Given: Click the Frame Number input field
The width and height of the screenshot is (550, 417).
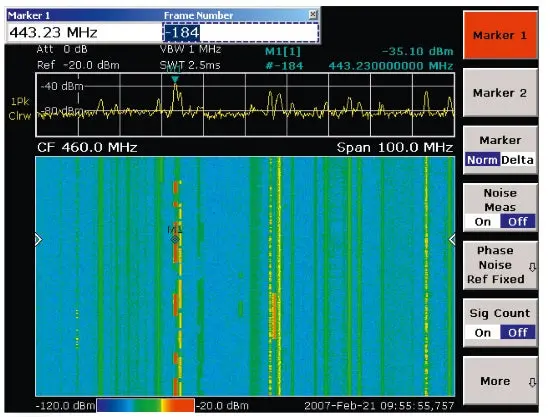Looking at the screenshot, I should (x=241, y=33).
